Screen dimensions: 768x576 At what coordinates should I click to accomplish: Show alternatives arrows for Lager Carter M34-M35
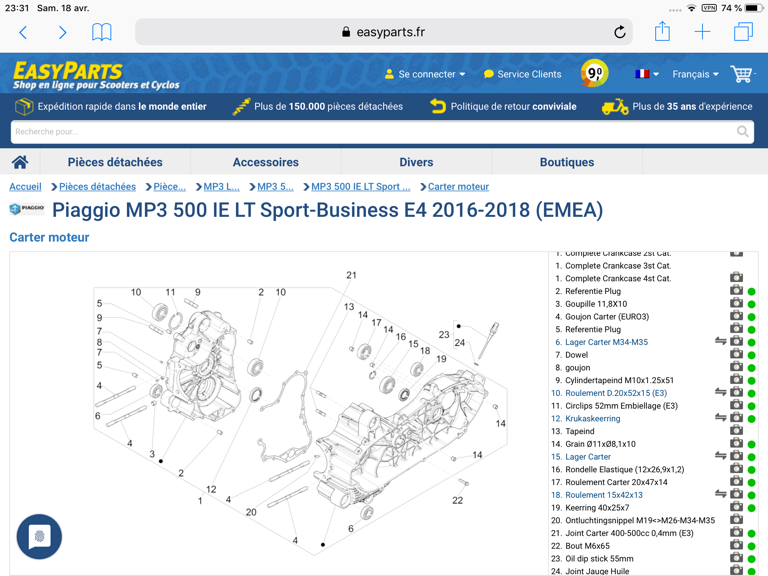tap(720, 341)
